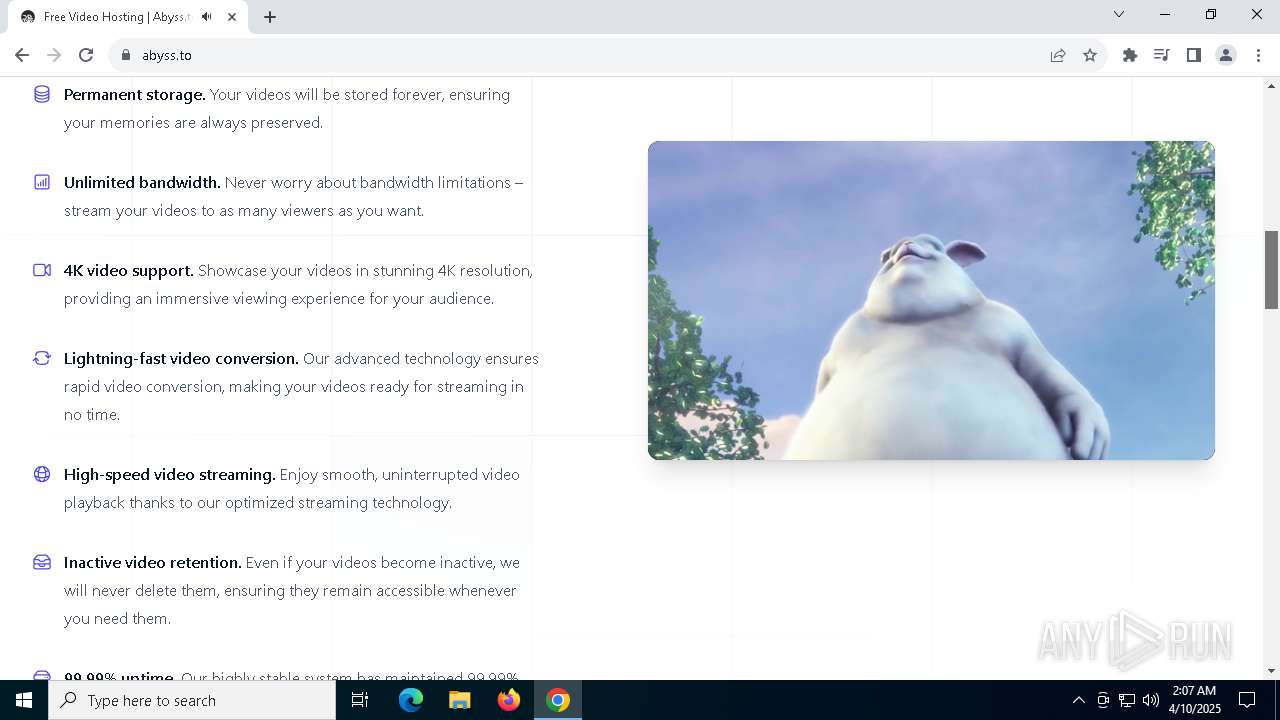Open the taskbar clock showing 2:07 AM
Viewport: 1280px width, 720px height.
1196,700
